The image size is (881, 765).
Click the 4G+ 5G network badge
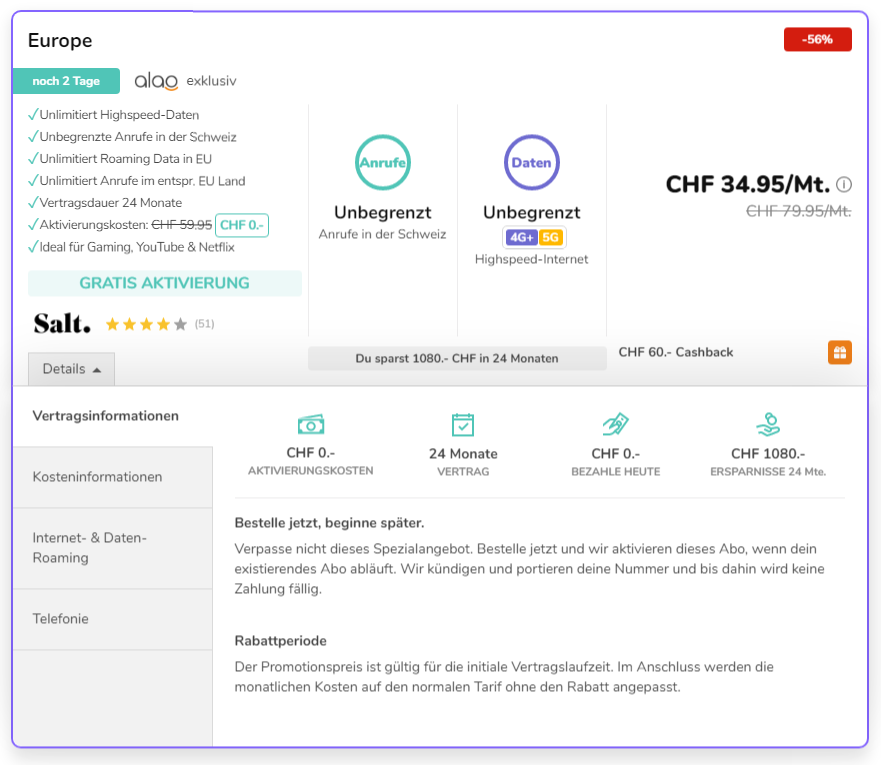click(534, 237)
